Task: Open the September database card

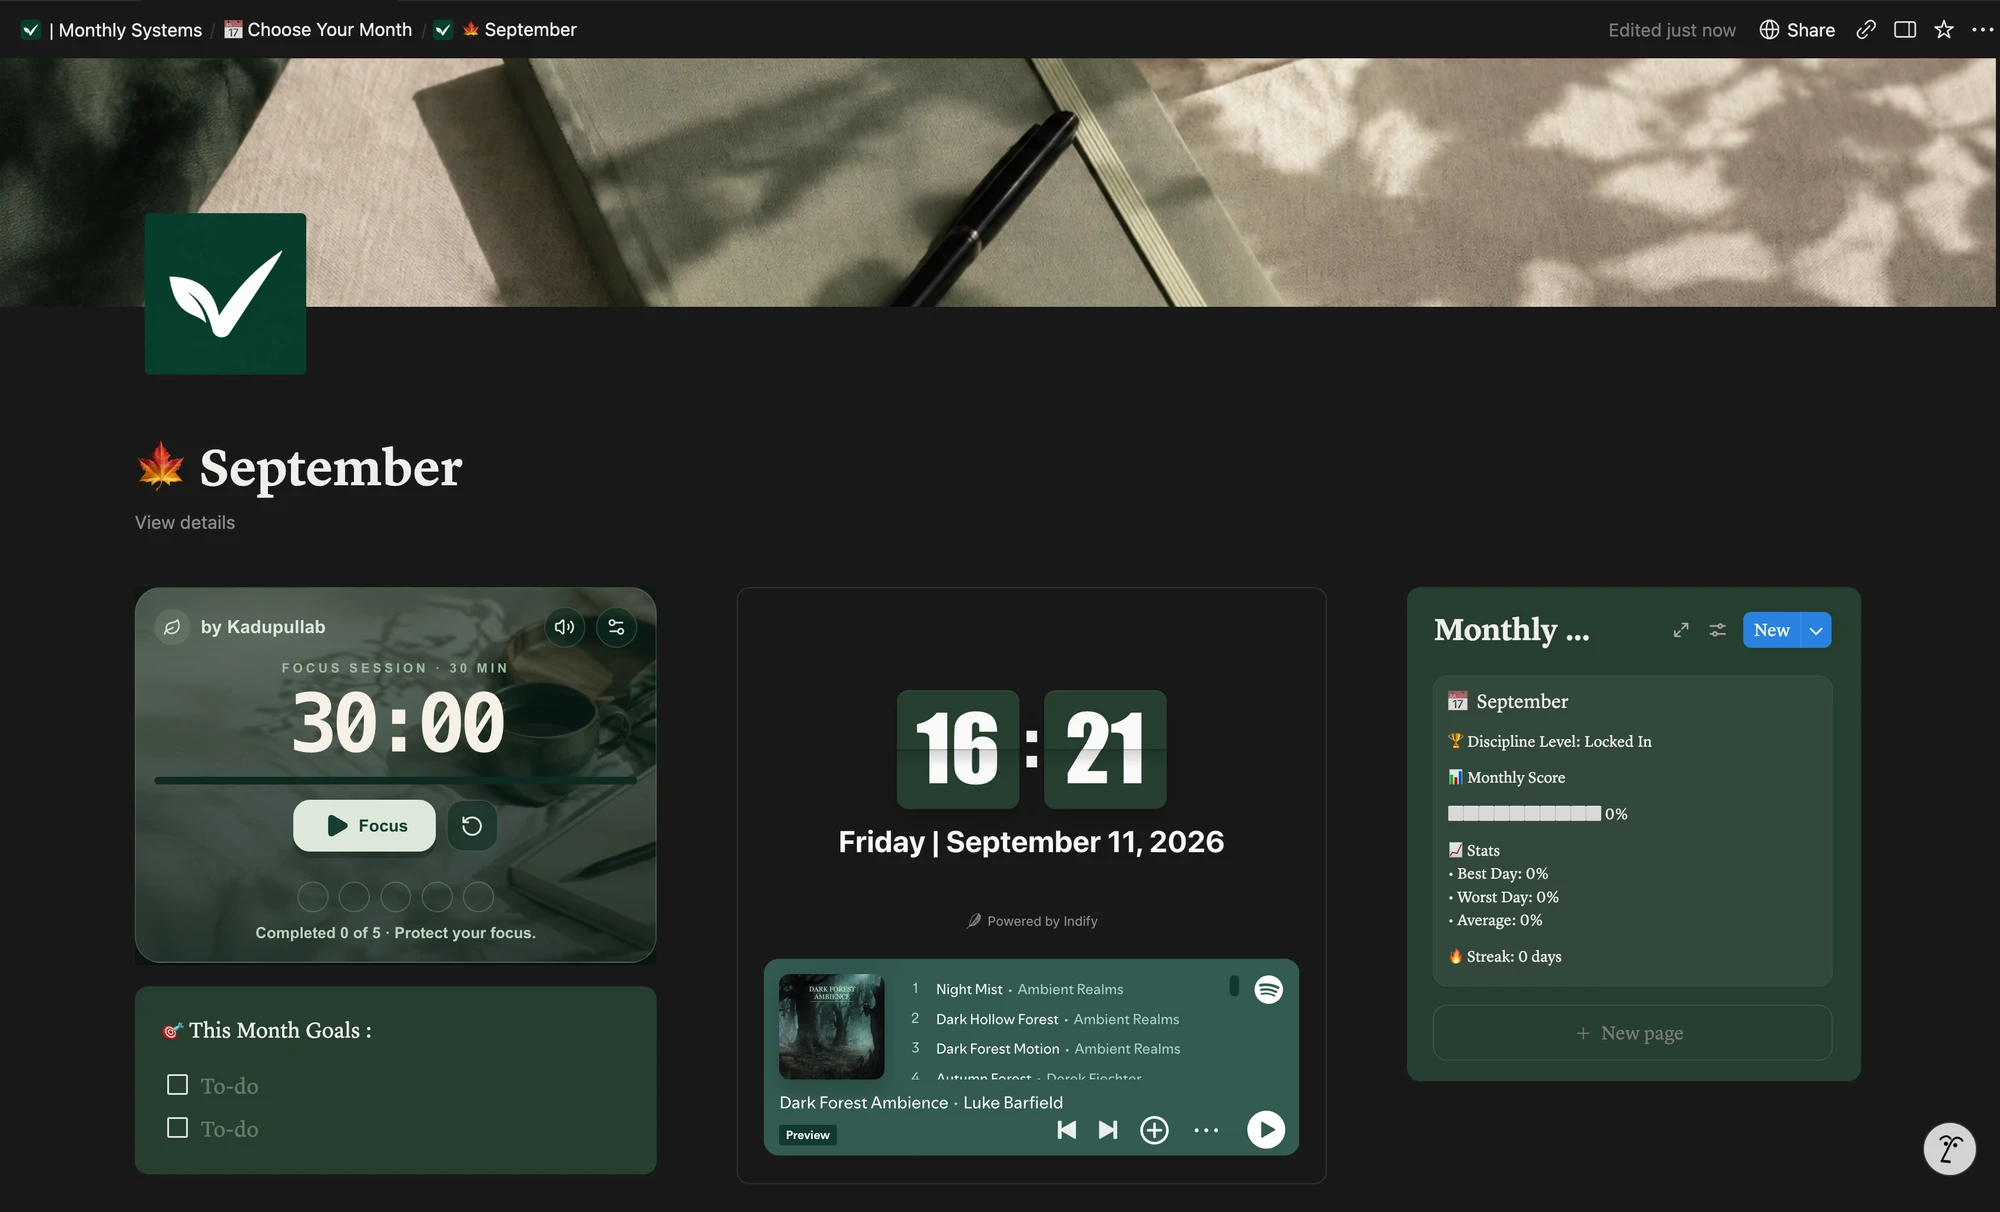Action: click(x=1632, y=831)
